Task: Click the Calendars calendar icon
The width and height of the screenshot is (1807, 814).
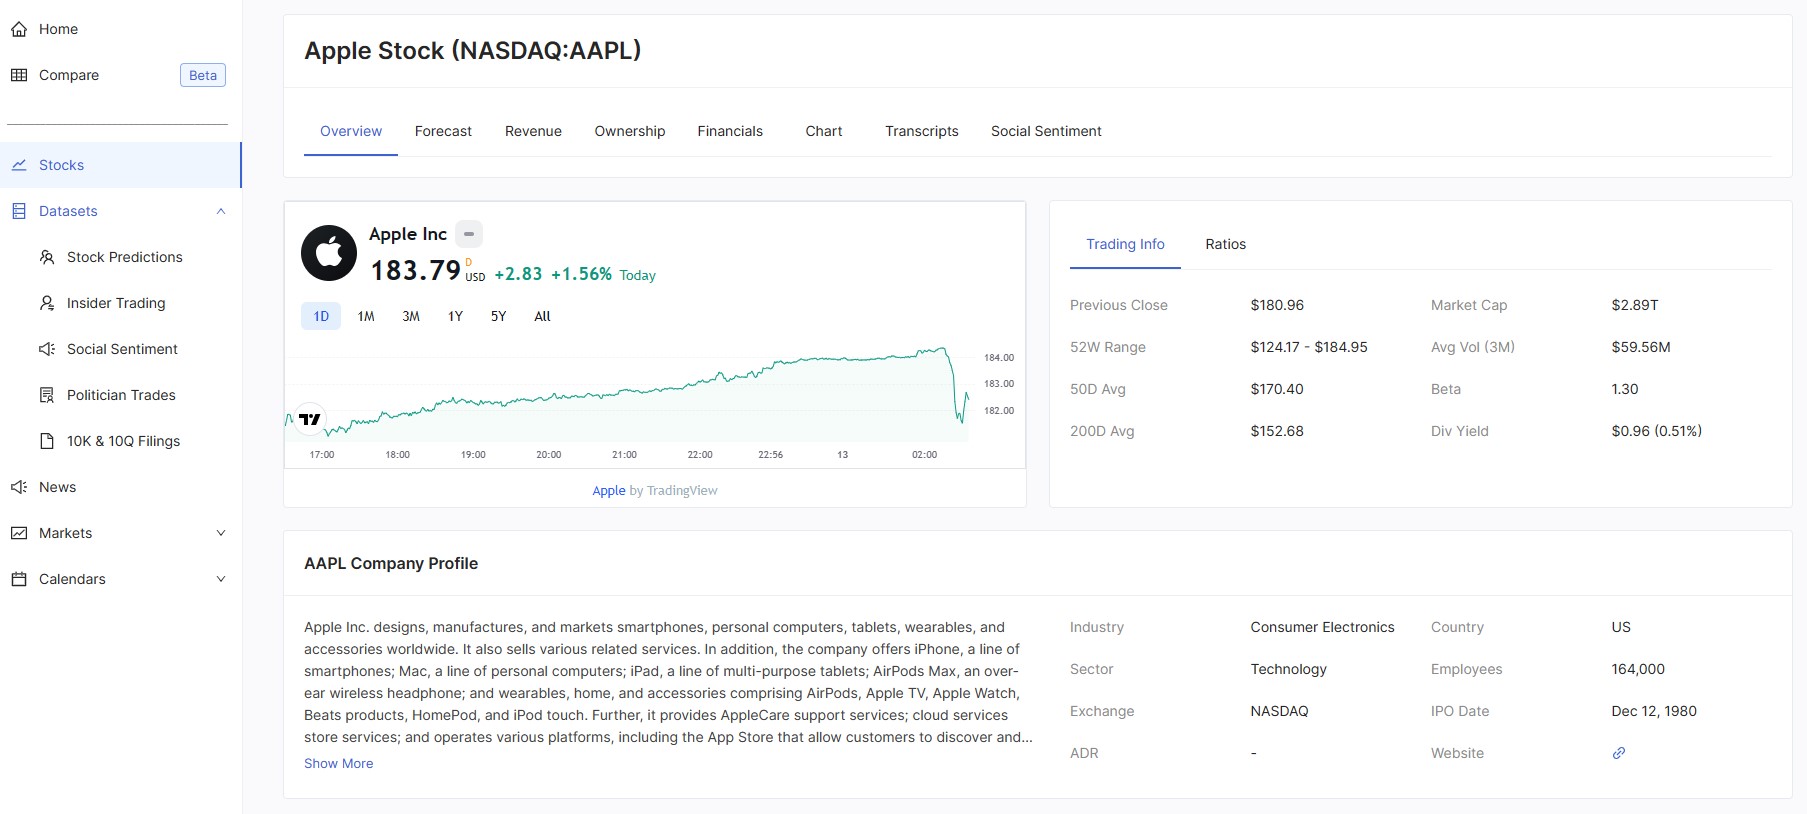Action: click(x=19, y=579)
